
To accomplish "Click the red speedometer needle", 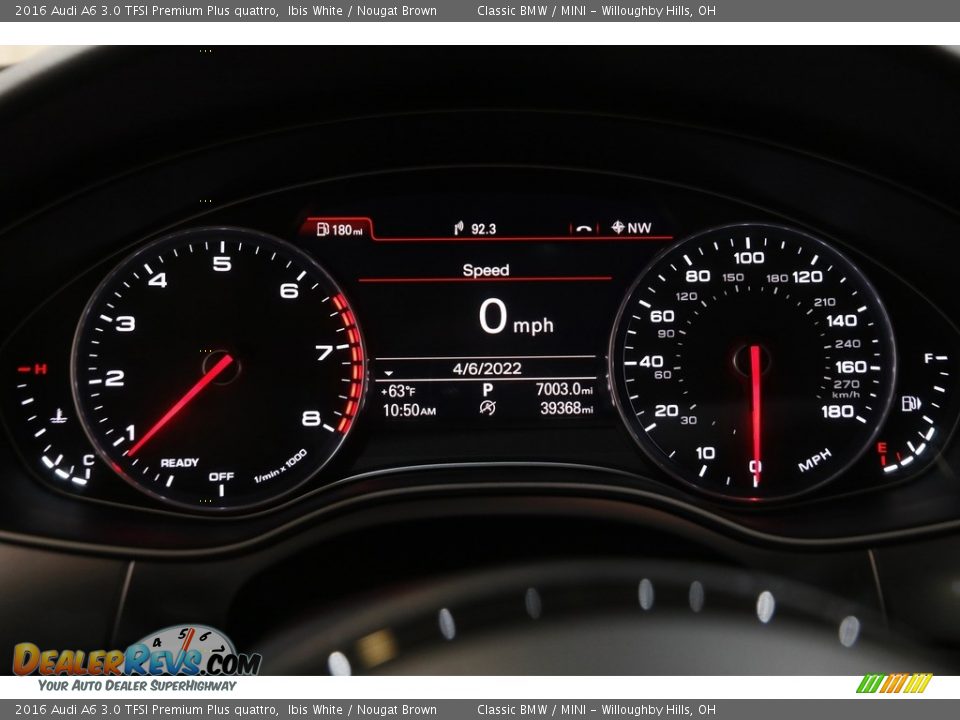I will pyautogui.click(x=756, y=414).
